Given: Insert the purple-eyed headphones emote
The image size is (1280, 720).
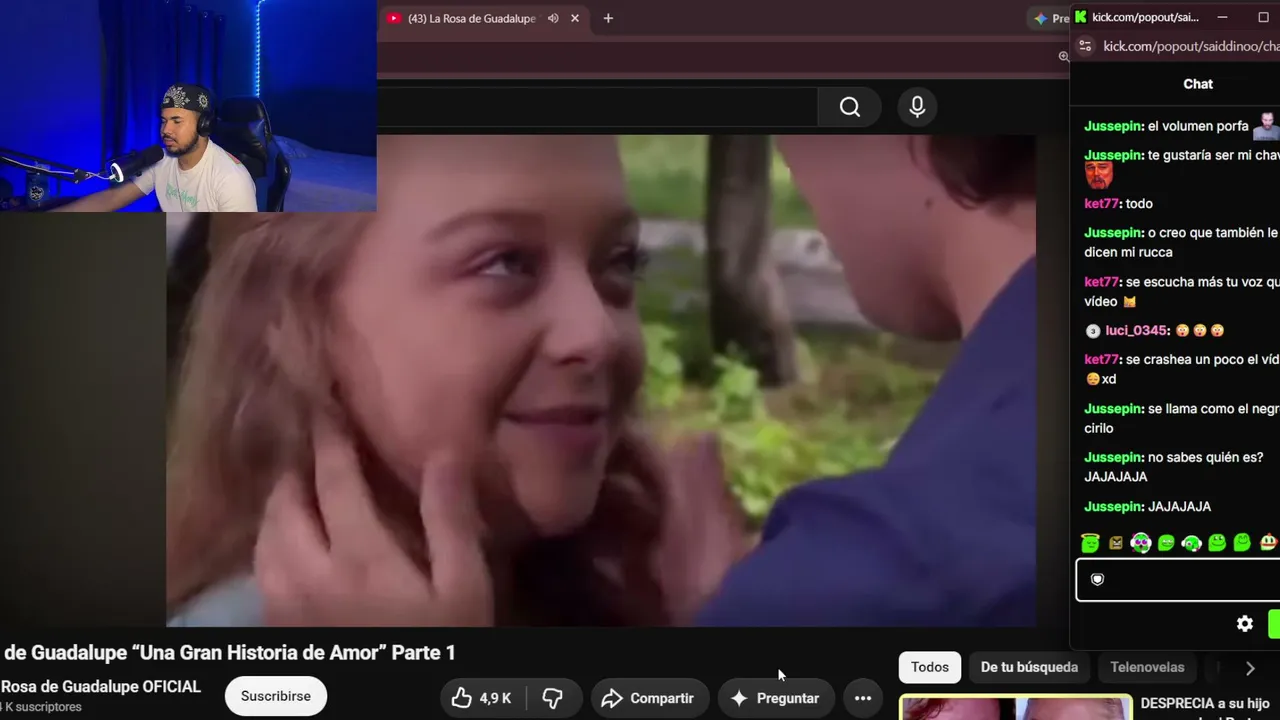Looking at the screenshot, I should pyautogui.click(x=1141, y=543).
